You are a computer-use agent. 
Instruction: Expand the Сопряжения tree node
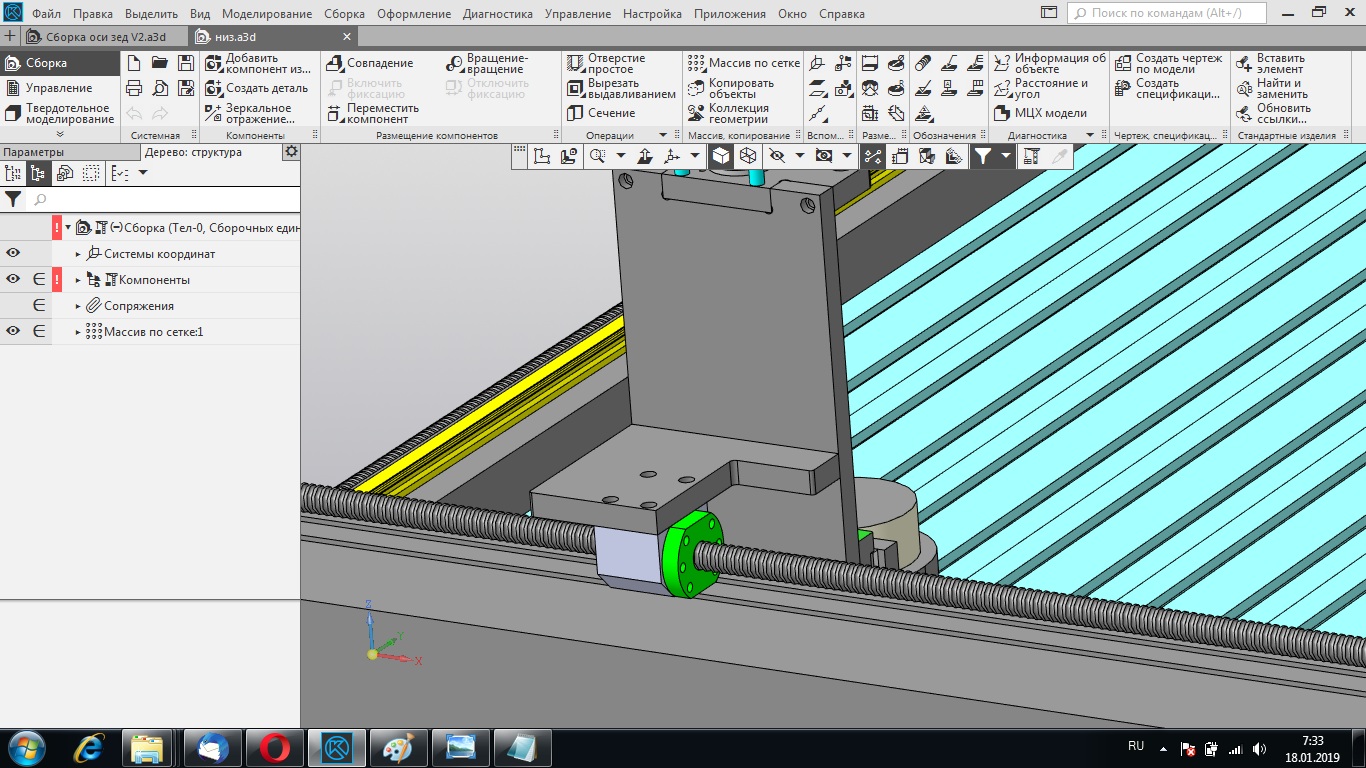(x=78, y=306)
